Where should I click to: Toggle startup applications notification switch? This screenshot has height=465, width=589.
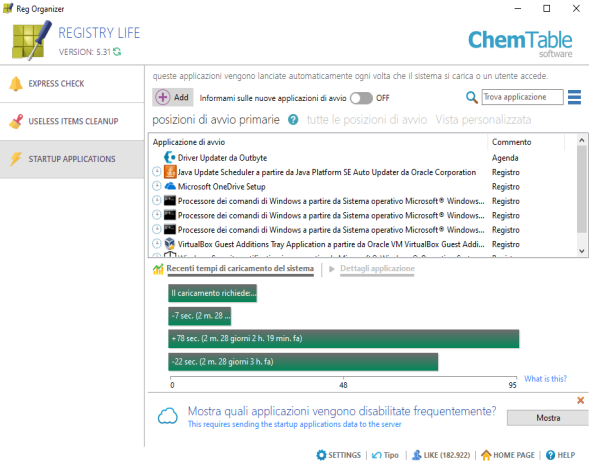[x=361, y=98]
